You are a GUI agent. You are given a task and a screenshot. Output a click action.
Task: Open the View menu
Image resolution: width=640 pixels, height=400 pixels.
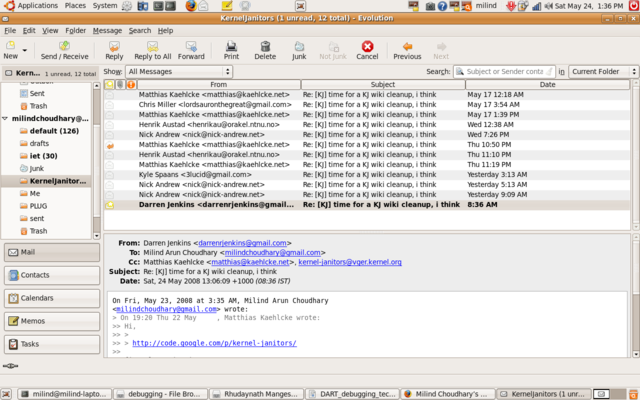coord(50,31)
